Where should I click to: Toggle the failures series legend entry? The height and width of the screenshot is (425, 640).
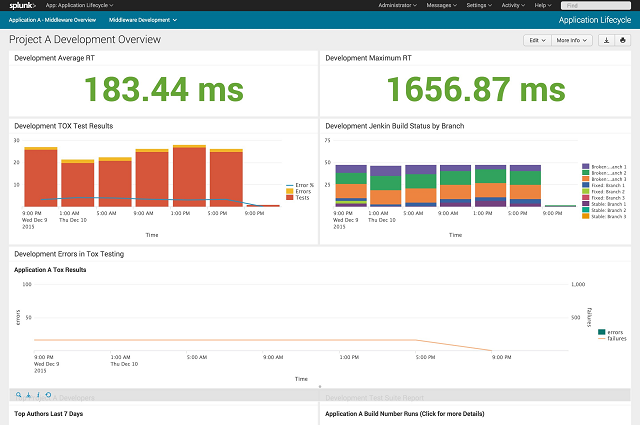pos(612,338)
